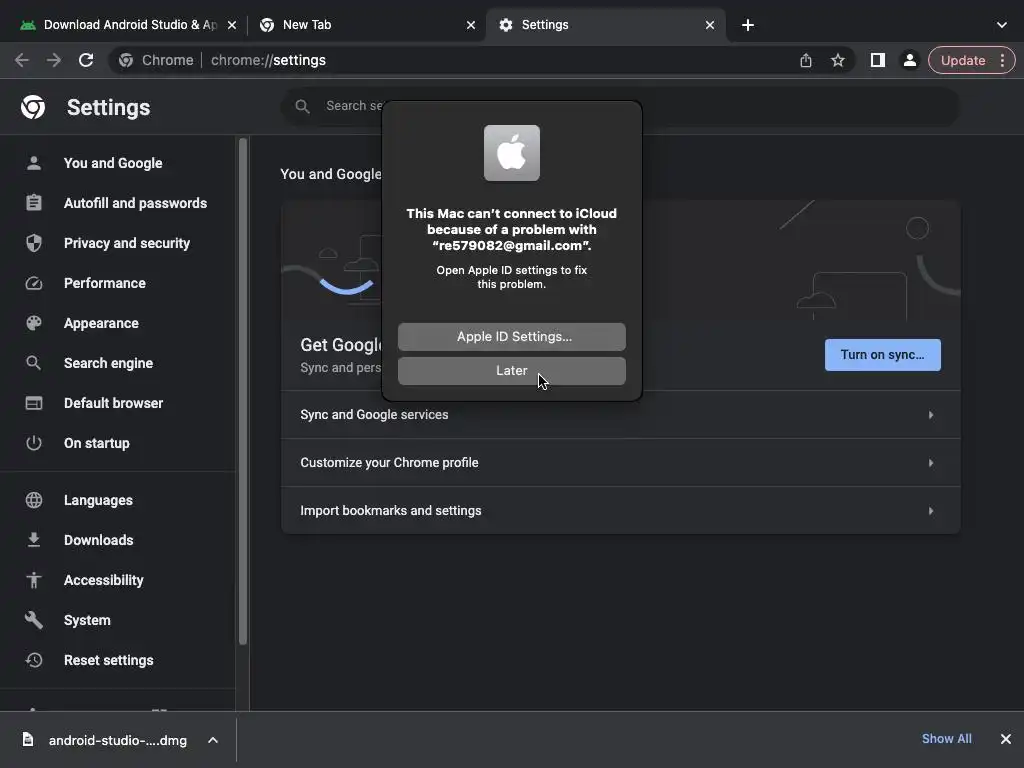Open the Chrome profile avatar icon
This screenshot has height=768, width=1024.
click(909, 60)
